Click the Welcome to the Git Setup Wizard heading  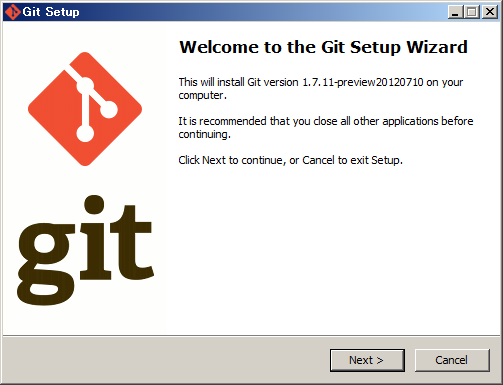323,47
